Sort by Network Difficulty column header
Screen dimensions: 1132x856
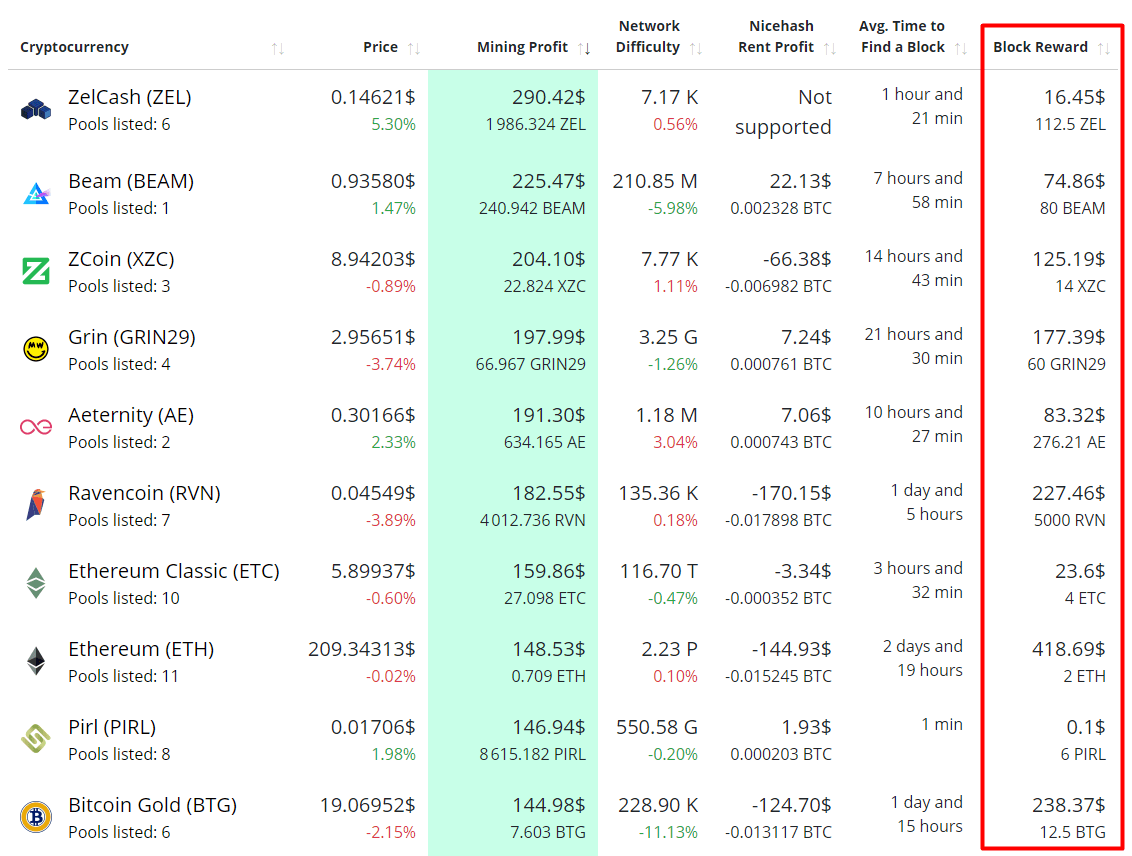pyautogui.click(x=696, y=48)
